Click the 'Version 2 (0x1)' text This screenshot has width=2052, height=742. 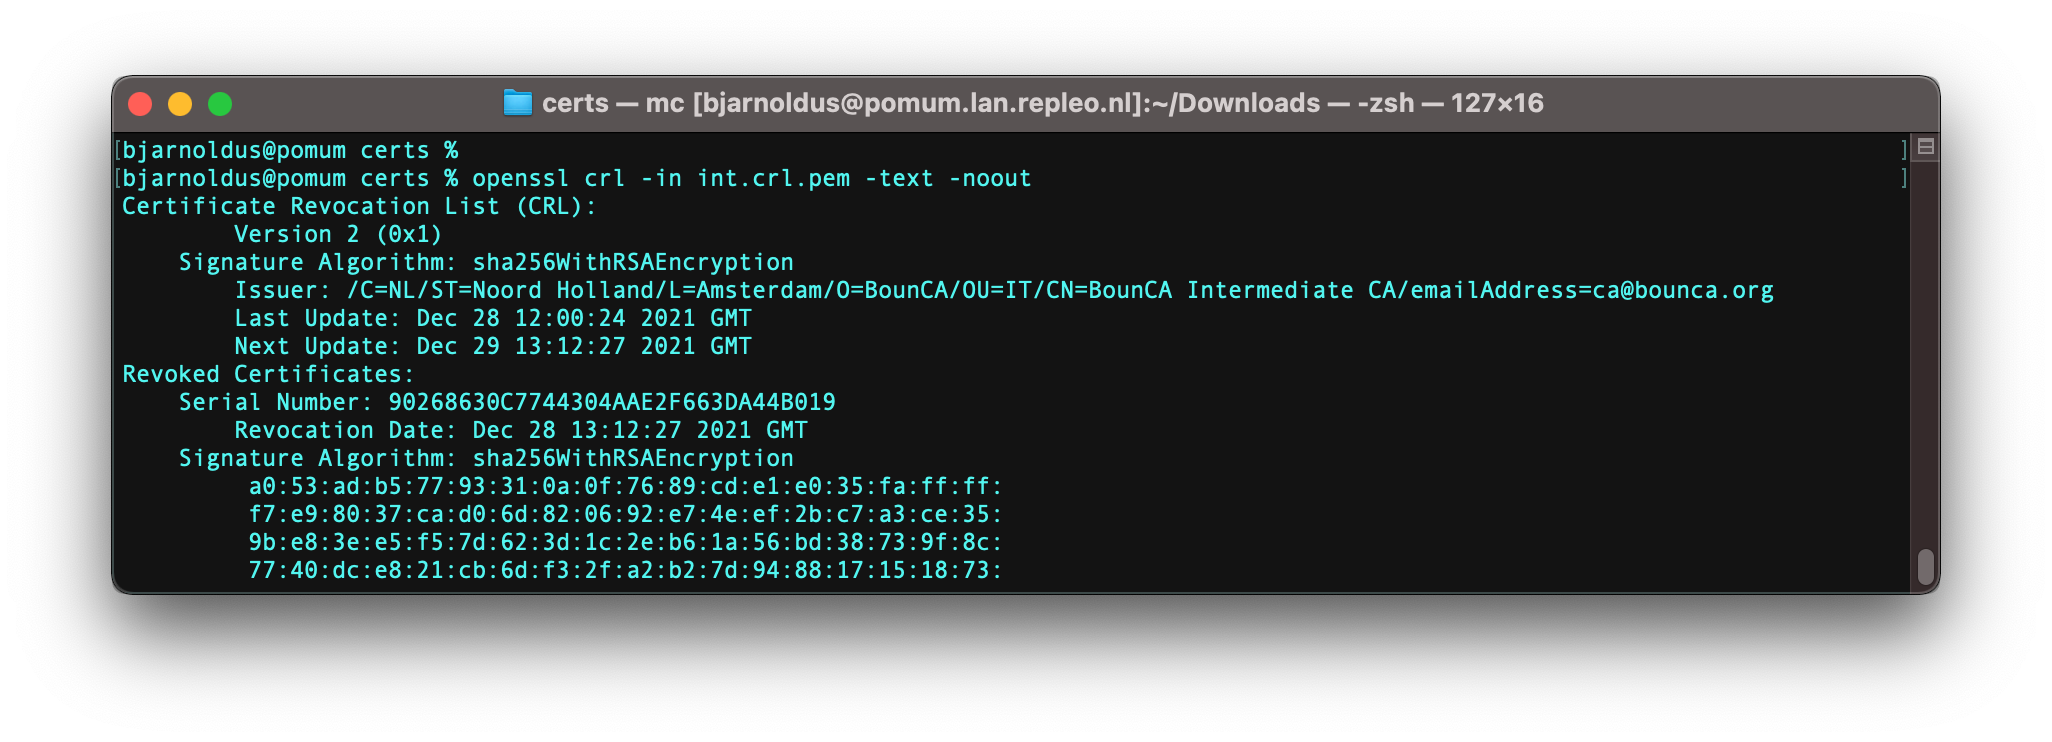[338, 234]
